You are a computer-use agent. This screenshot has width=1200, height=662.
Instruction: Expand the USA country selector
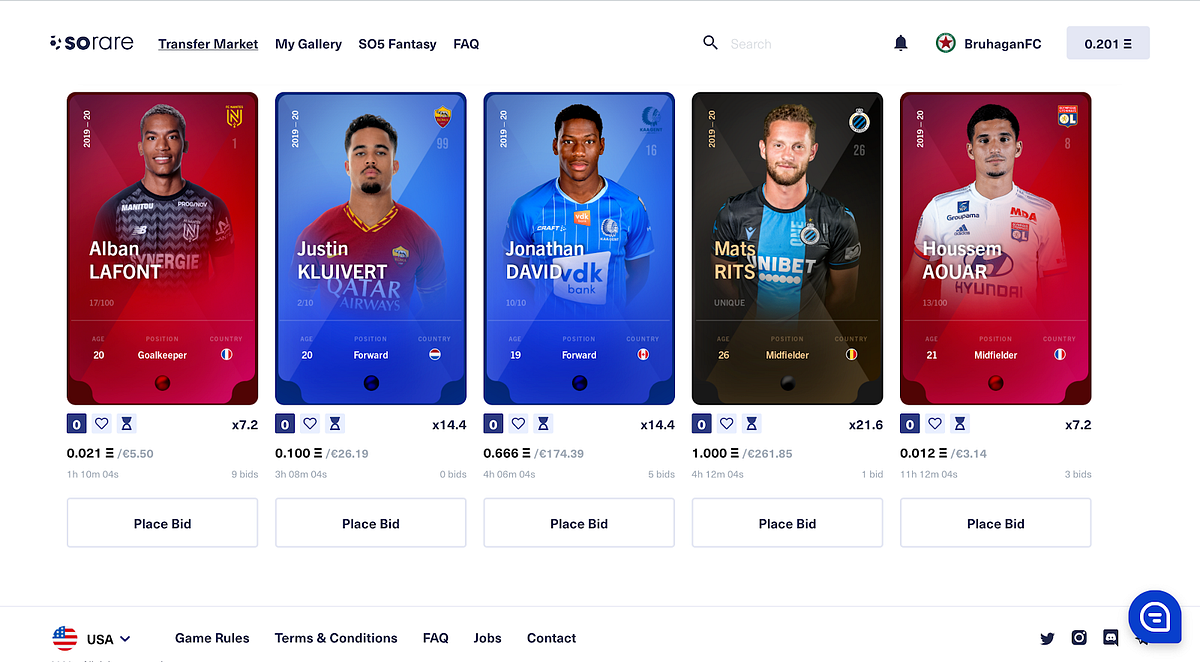tap(91, 638)
